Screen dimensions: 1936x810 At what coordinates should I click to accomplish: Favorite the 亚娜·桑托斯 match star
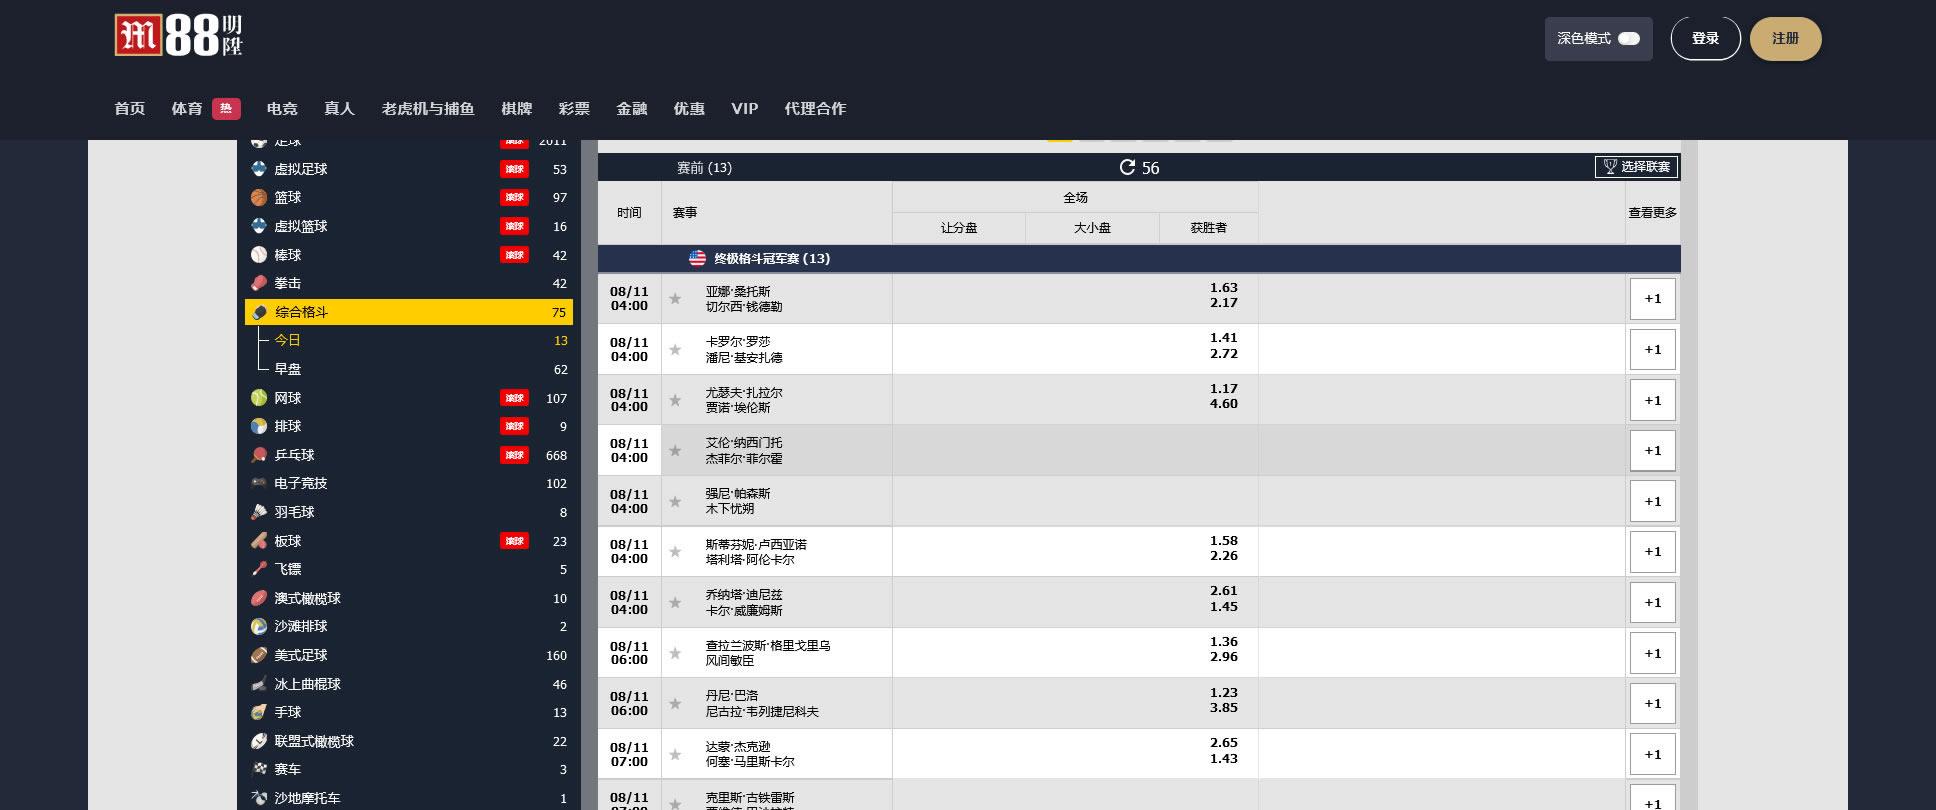pyautogui.click(x=676, y=299)
